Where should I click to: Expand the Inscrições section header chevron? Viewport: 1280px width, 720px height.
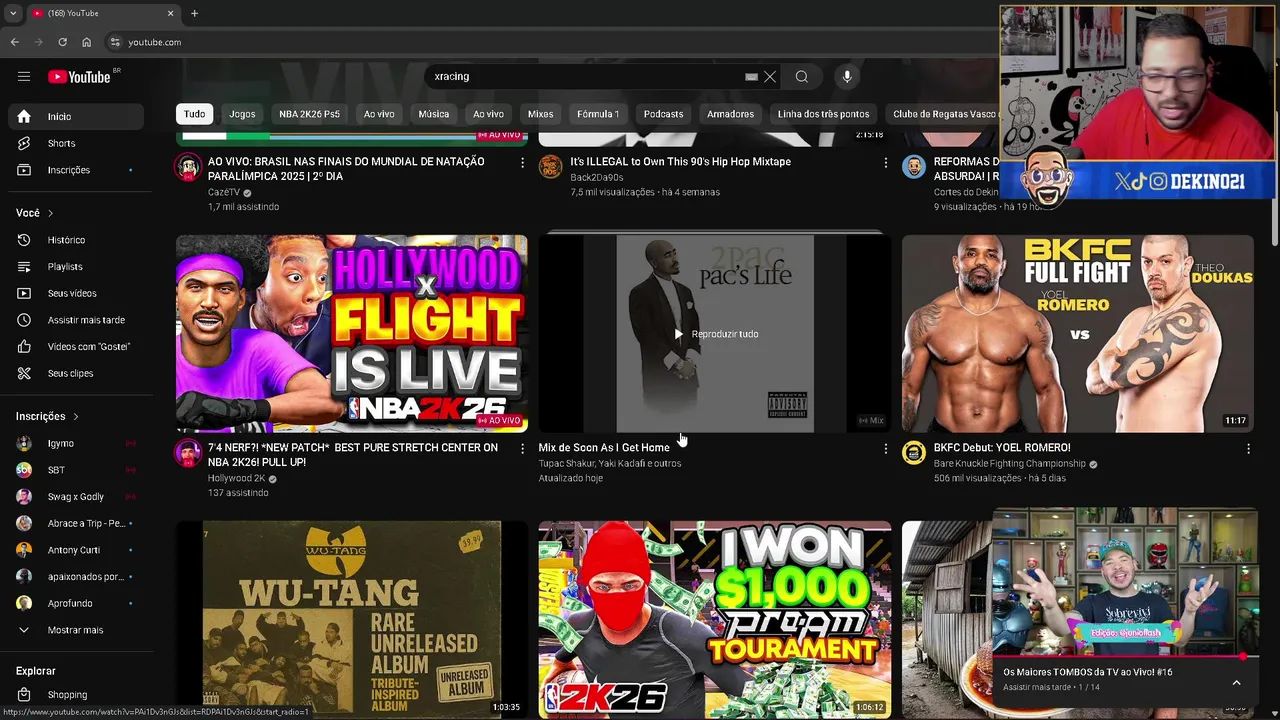pos(75,416)
